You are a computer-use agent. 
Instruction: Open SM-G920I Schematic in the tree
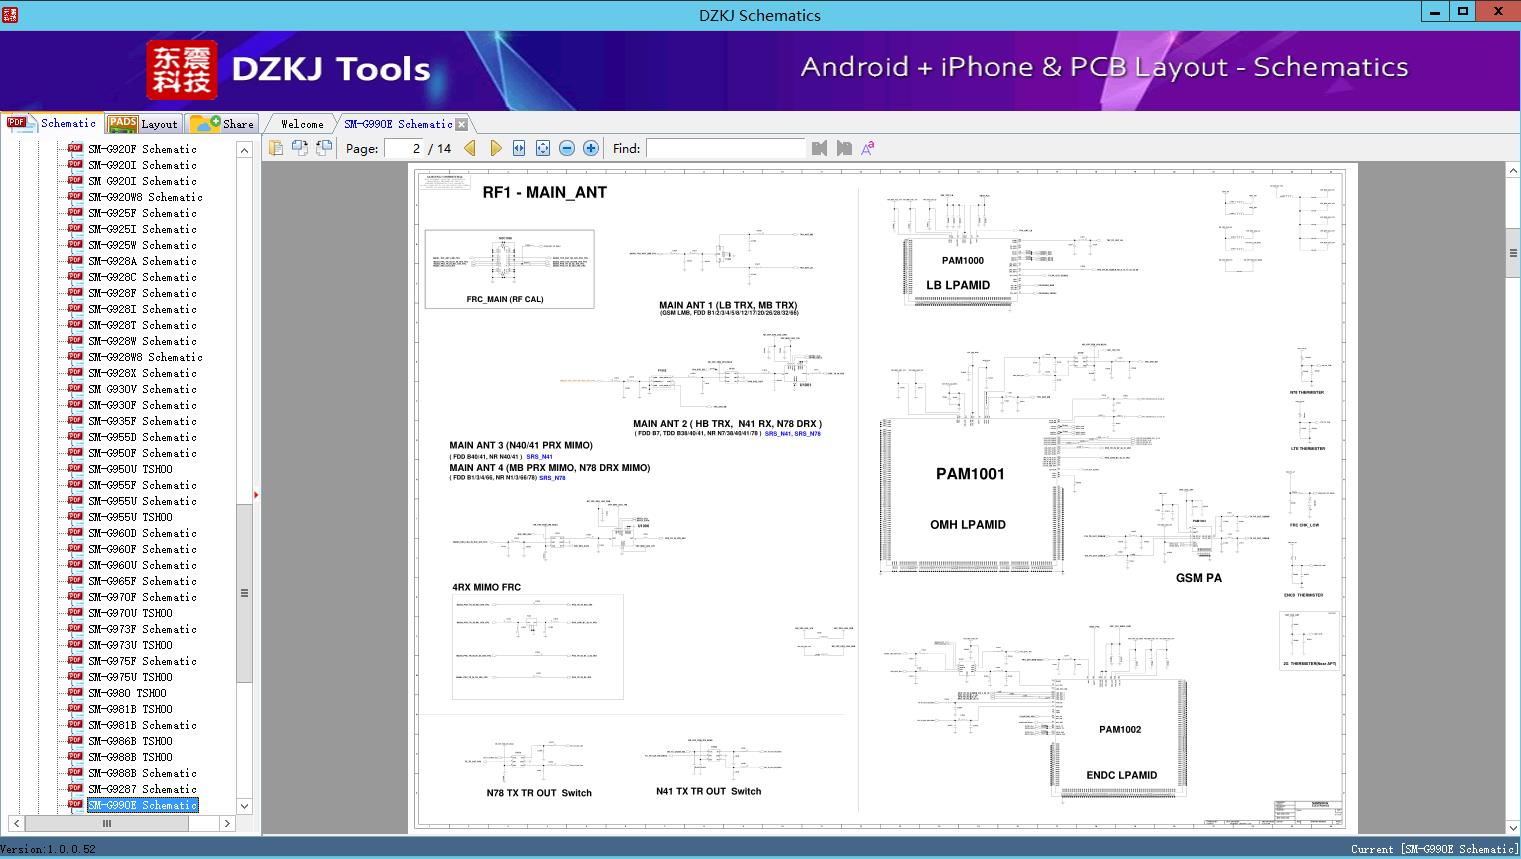pos(142,165)
